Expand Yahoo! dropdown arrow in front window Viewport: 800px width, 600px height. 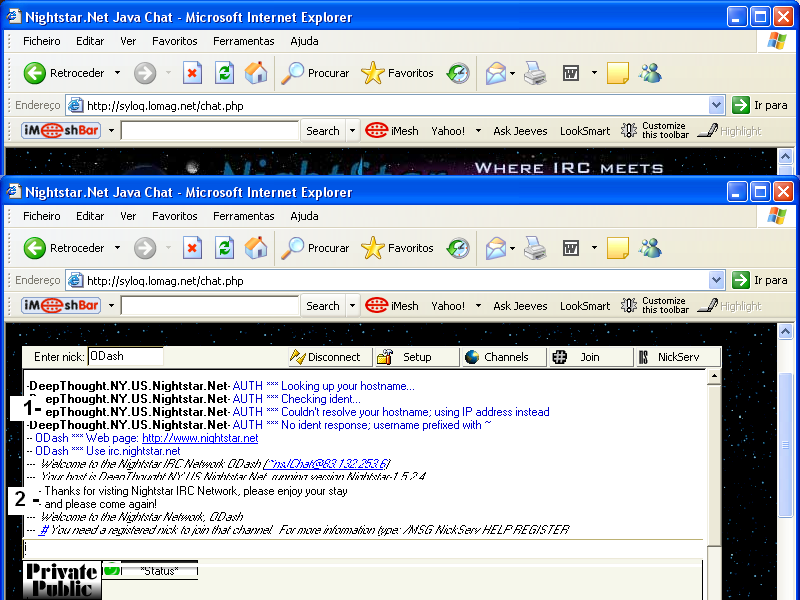[478, 306]
